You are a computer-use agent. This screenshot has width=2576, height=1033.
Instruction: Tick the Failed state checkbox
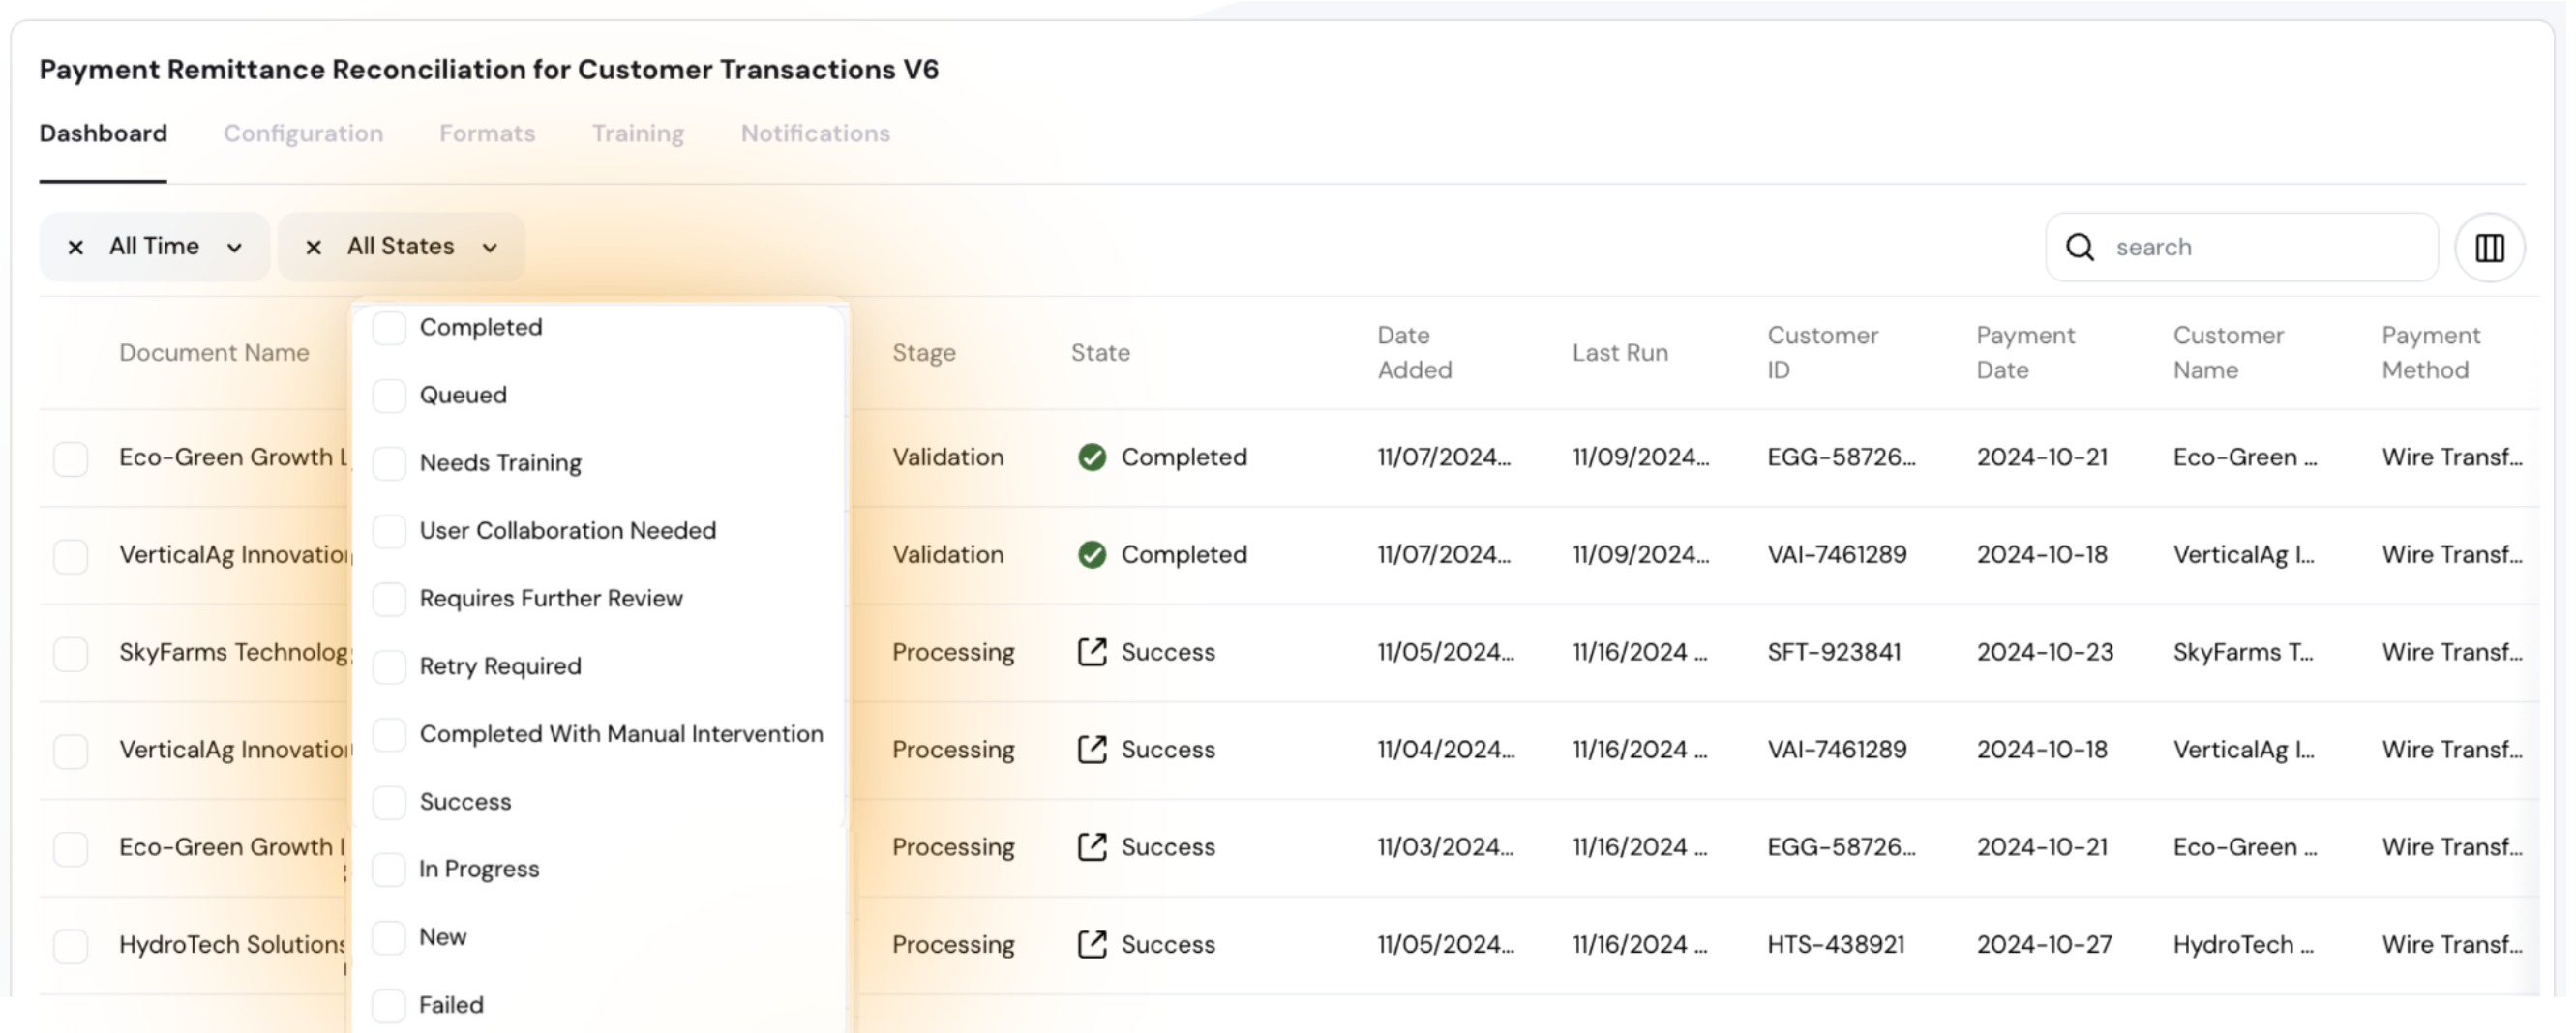389,1005
